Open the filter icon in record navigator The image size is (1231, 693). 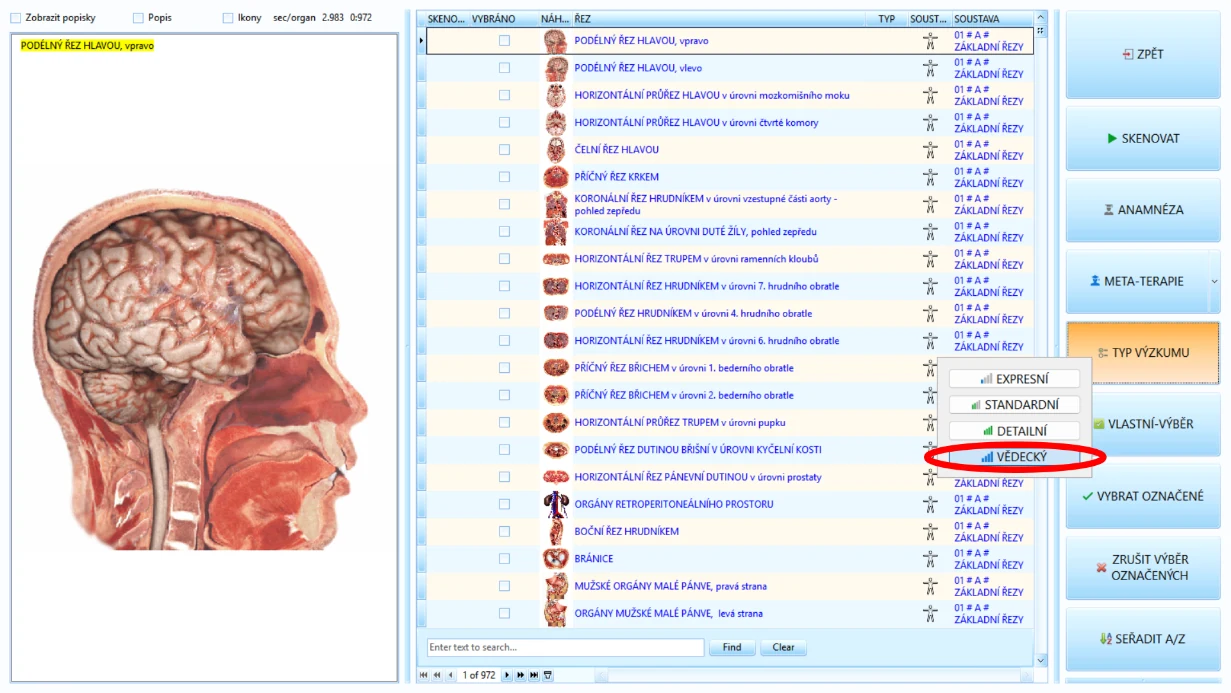[548, 676]
